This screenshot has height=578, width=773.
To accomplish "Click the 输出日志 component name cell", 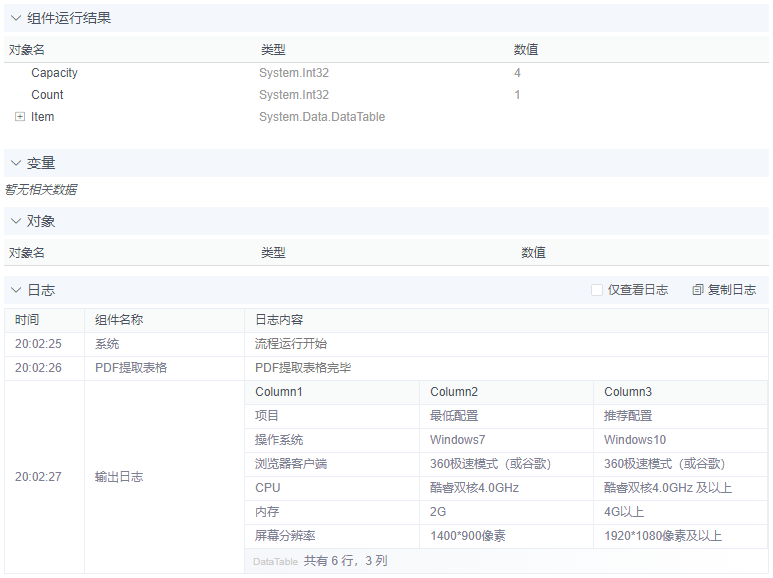I will 119,477.
